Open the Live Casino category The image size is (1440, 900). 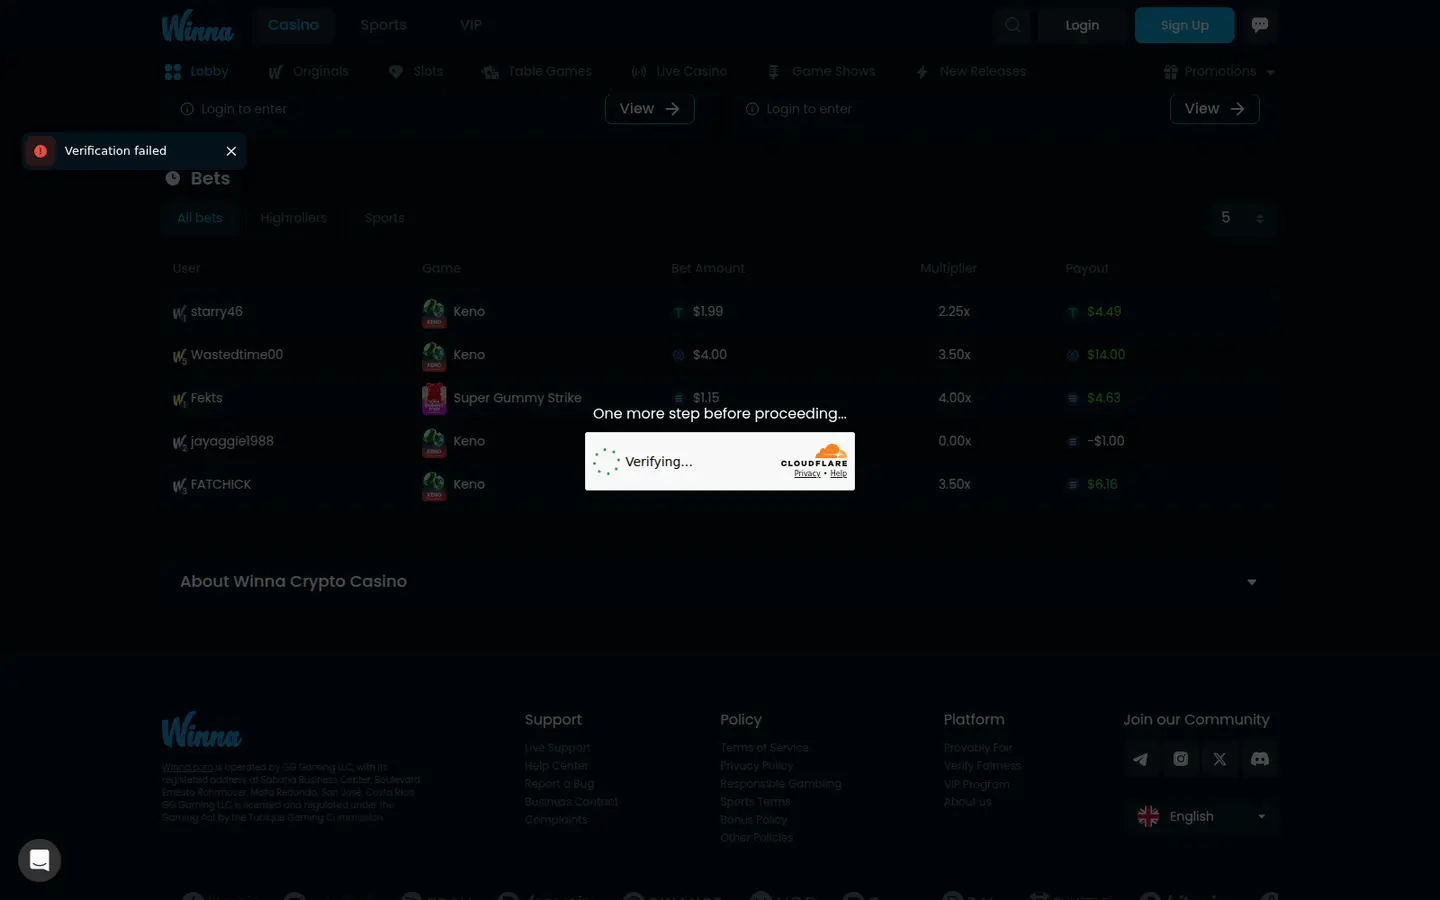(x=679, y=71)
